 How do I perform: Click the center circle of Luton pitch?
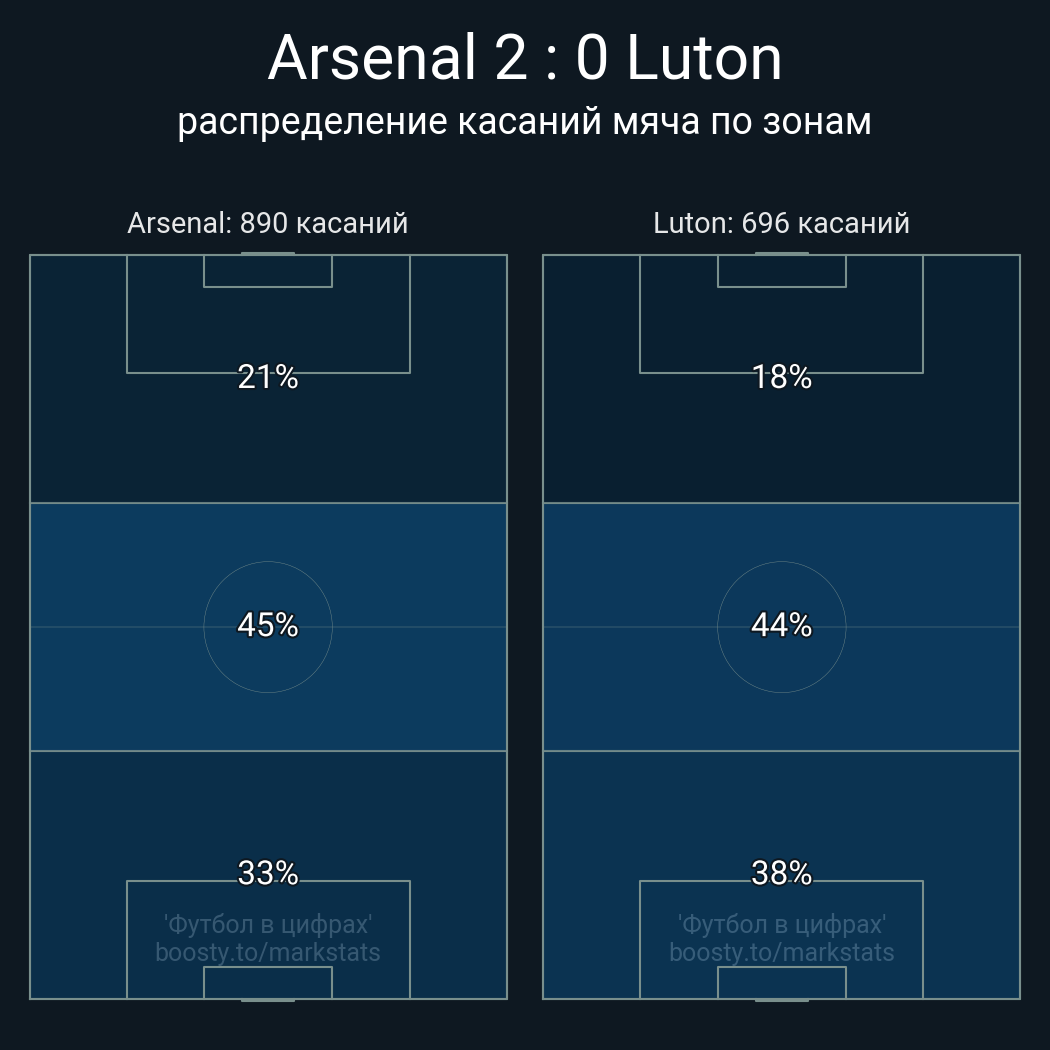pyautogui.click(x=781, y=660)
